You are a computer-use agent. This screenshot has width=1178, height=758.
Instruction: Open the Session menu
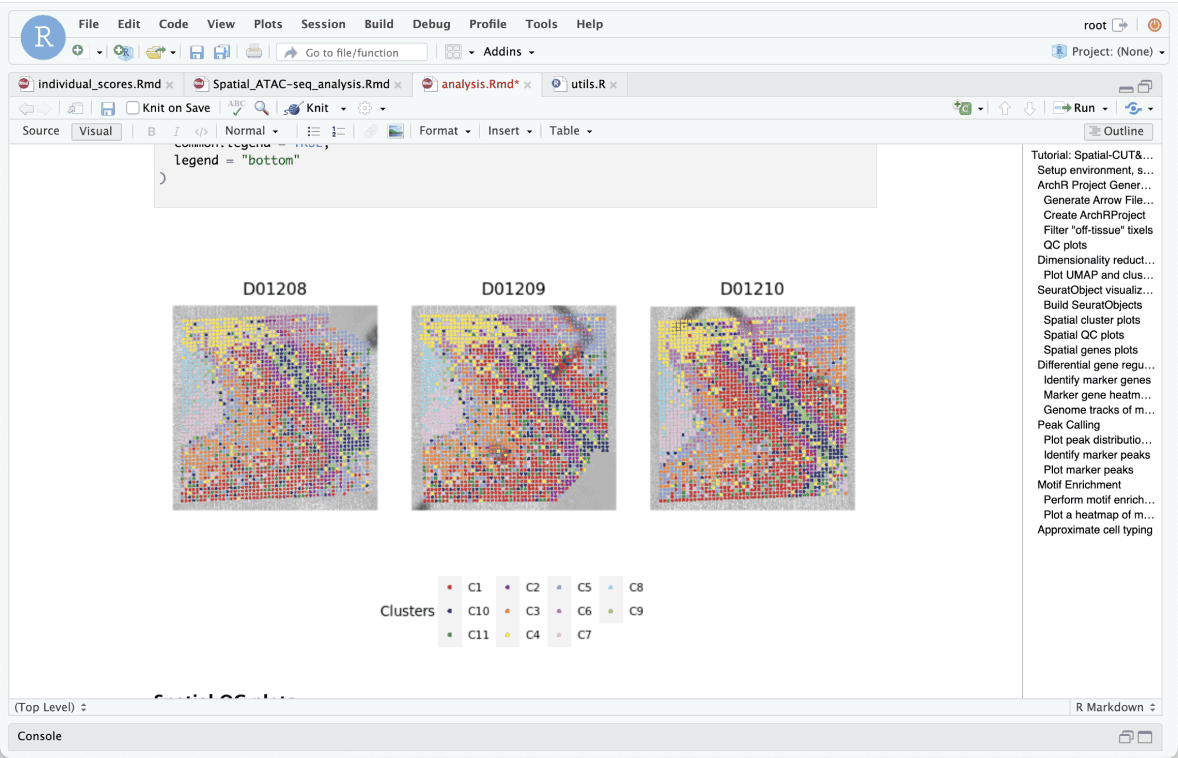[323, 24]
